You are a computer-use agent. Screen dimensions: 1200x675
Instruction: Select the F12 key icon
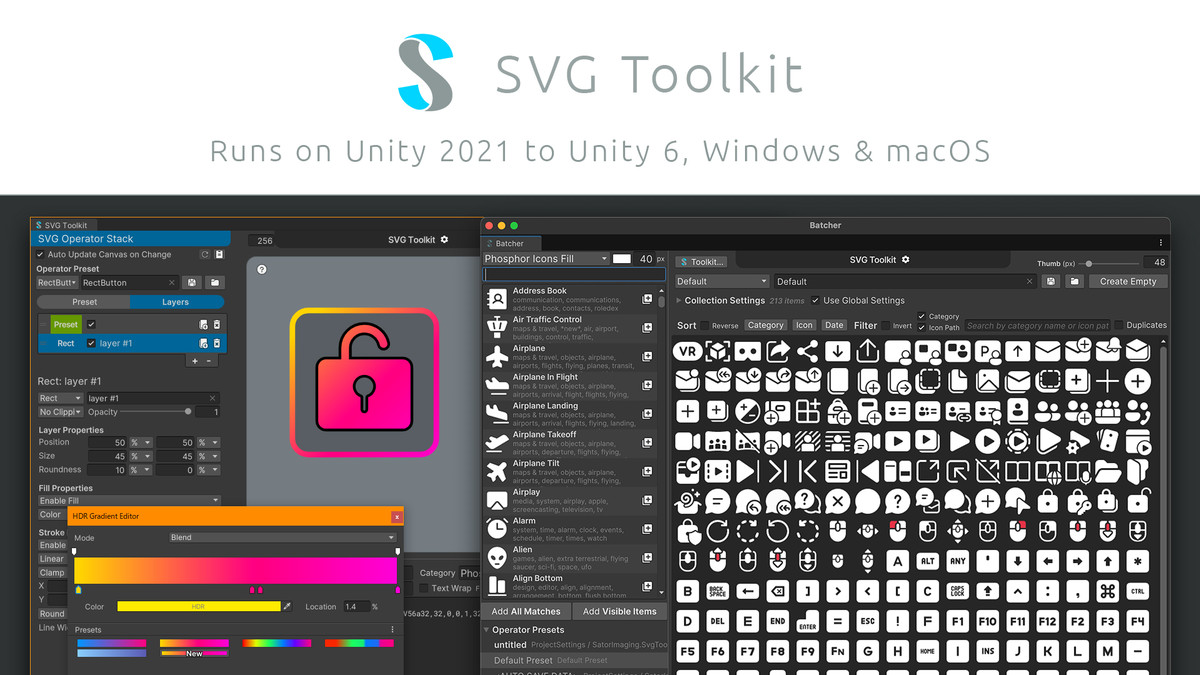click(x=1047, y=621)
